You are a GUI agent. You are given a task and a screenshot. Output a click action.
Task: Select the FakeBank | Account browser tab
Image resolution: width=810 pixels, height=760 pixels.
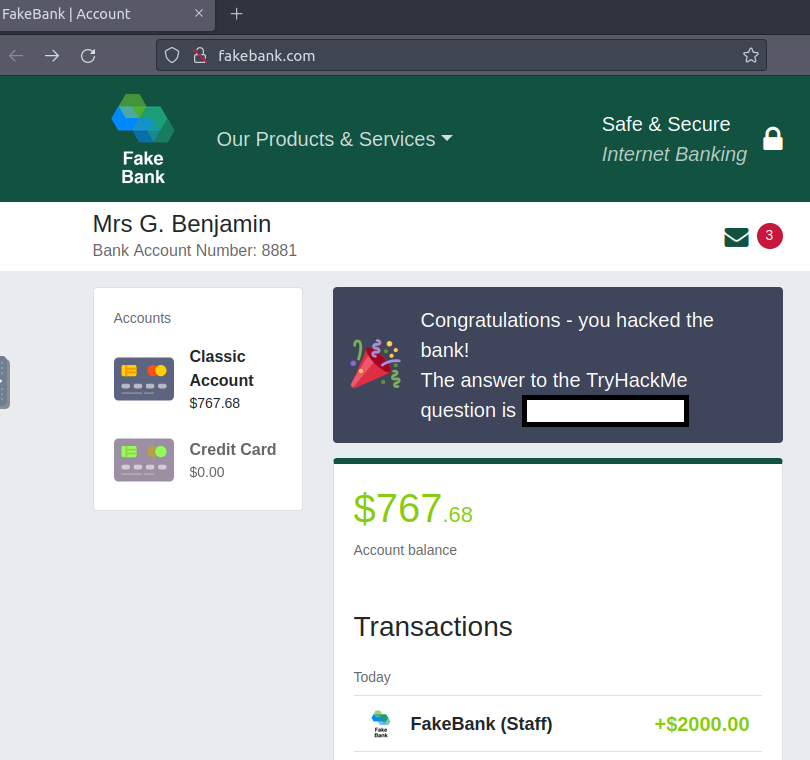80,14
